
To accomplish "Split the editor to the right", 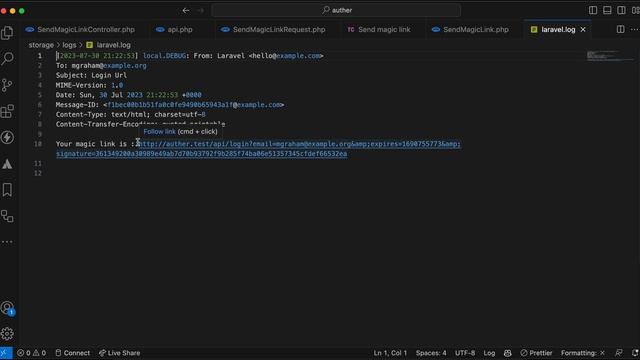I will click(x=620, y=29).
